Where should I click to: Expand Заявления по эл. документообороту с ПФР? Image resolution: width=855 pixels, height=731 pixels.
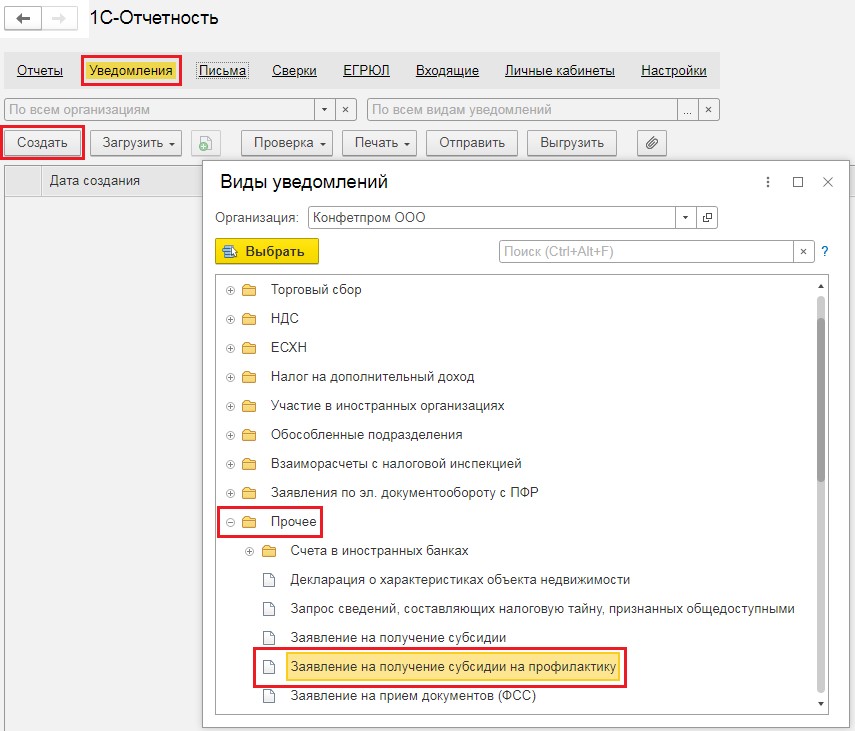(x=230, y=493)
